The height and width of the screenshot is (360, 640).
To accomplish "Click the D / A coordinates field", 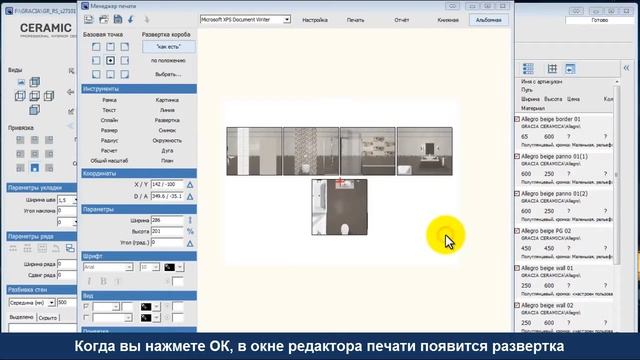I will tap(167, 196).
